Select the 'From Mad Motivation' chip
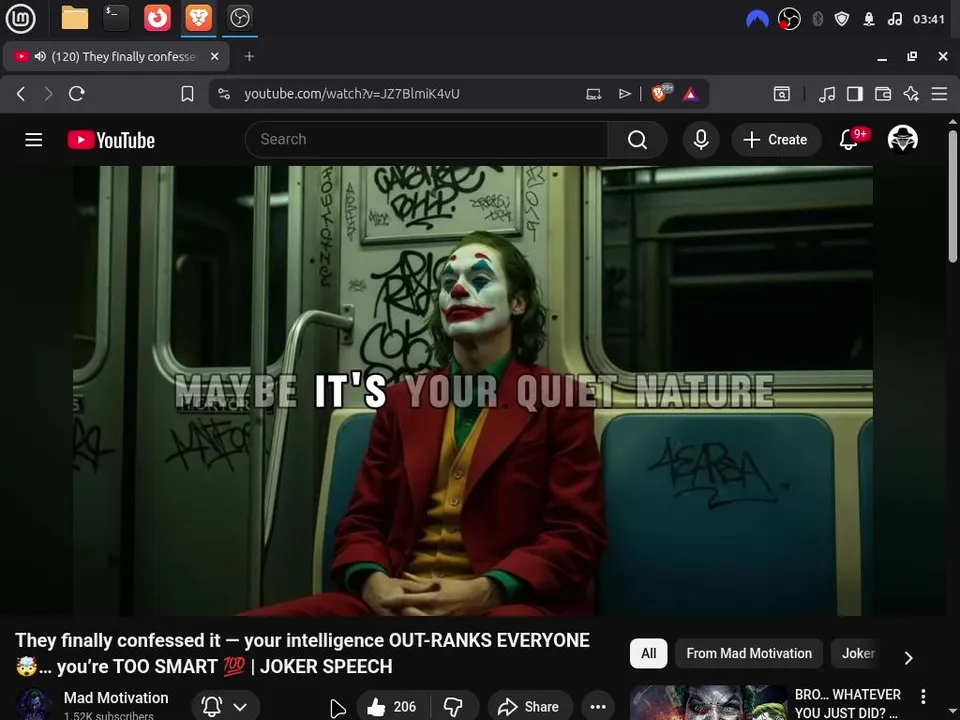The width and height of the screenshot is (960, 720). (749, 653)
